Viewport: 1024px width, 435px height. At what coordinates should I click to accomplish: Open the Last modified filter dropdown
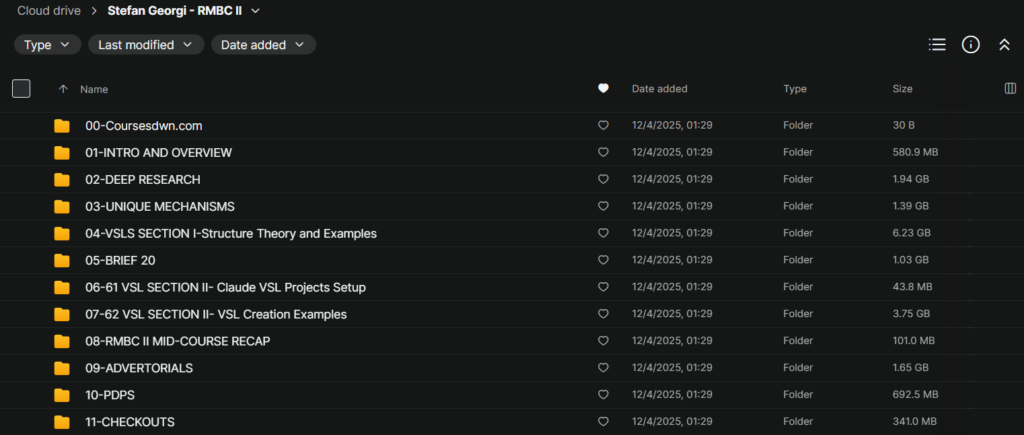pyautogui.click(x=146, y=45)
